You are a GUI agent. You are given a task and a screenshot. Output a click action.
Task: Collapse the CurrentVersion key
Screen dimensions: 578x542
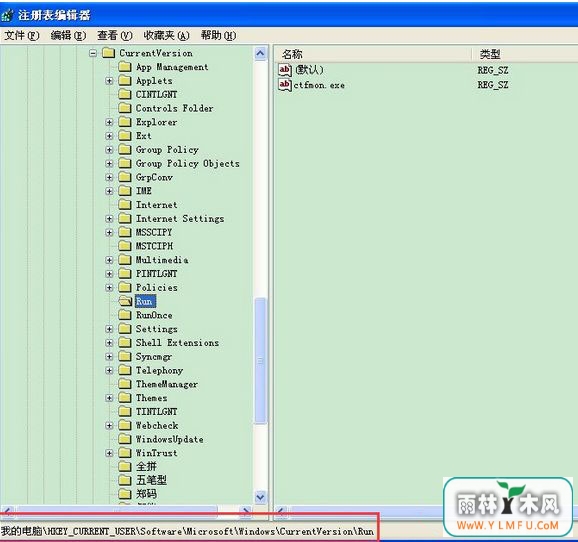coord(93,53)
